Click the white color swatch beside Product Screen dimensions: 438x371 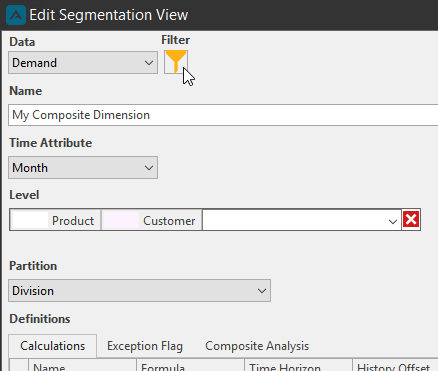pyautogui.click(x=30, y=220)
